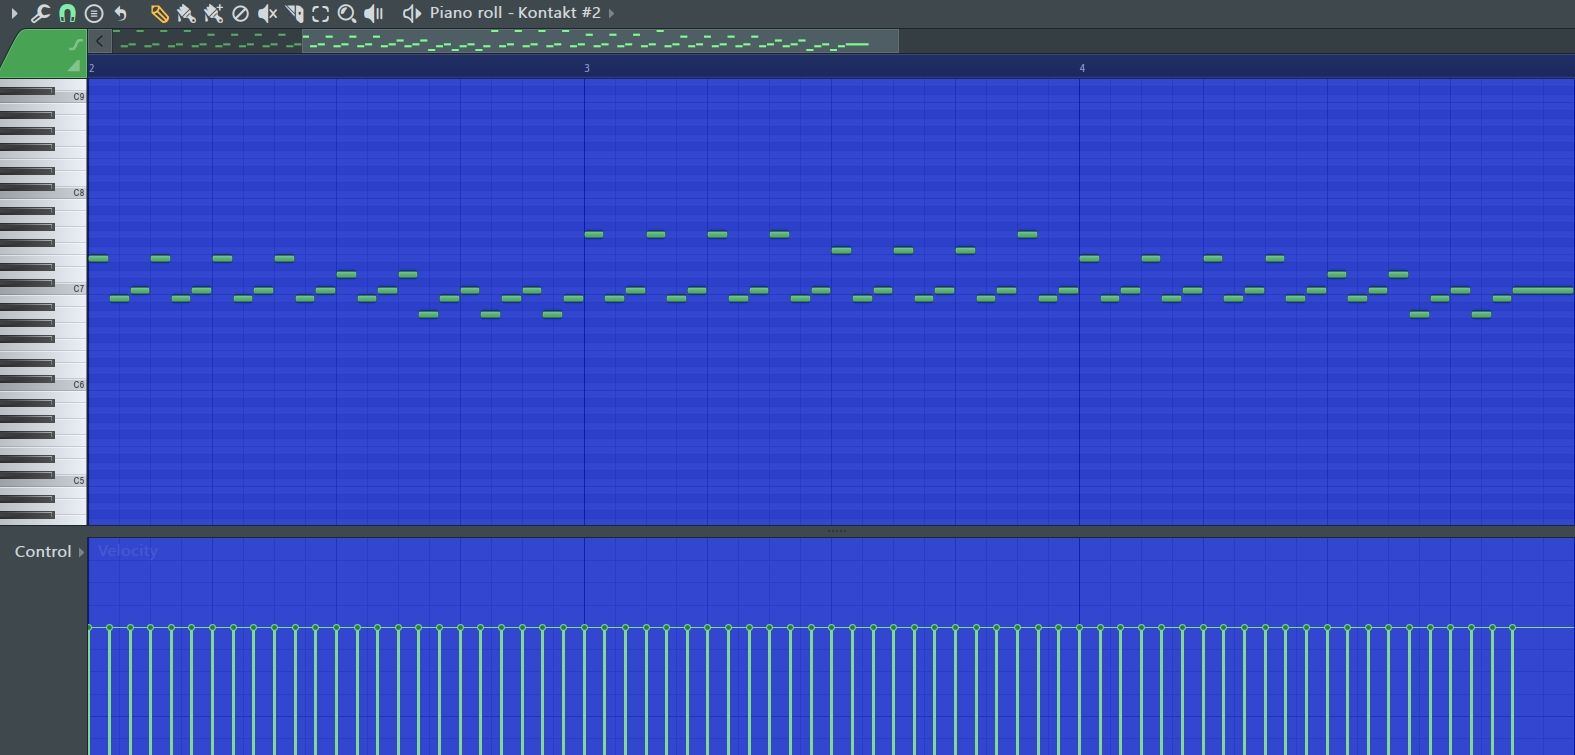This screenshot has width=1575, height=755.
Task: Open the stamp chord selector
Action: 94,13
